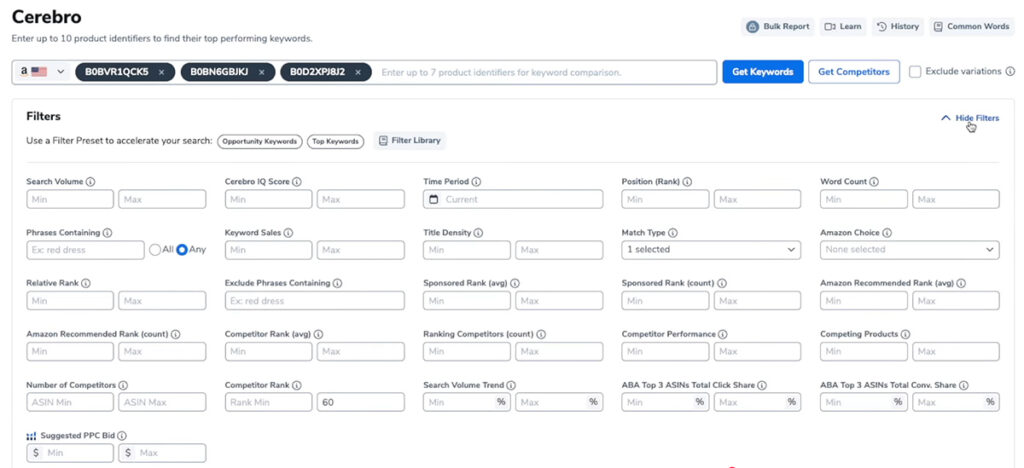Open the Bulk Report option
Screen dimensions: 1024x468
[778, 27]
